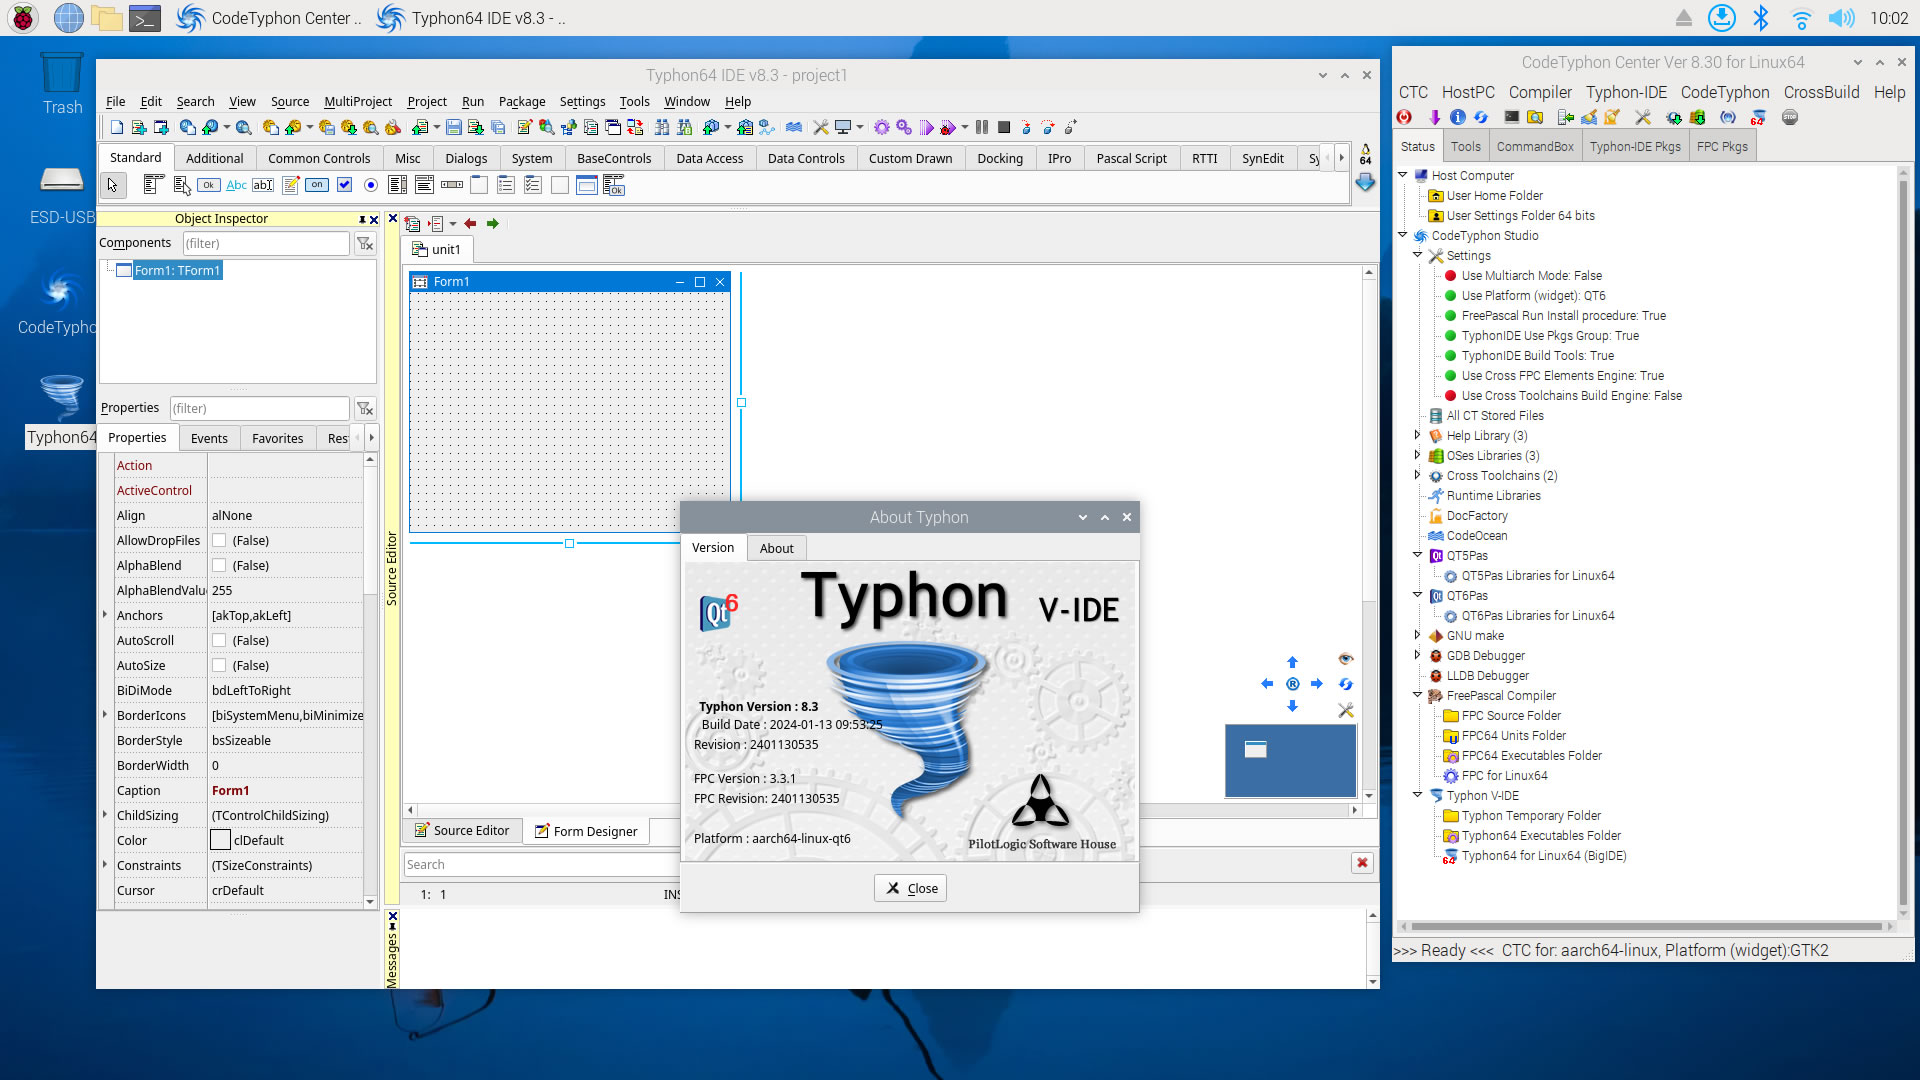The height and width of the screenshot is (1080, 1920).
Task: Collapse the Host Computer tree node
Action: pos(1403,175)
